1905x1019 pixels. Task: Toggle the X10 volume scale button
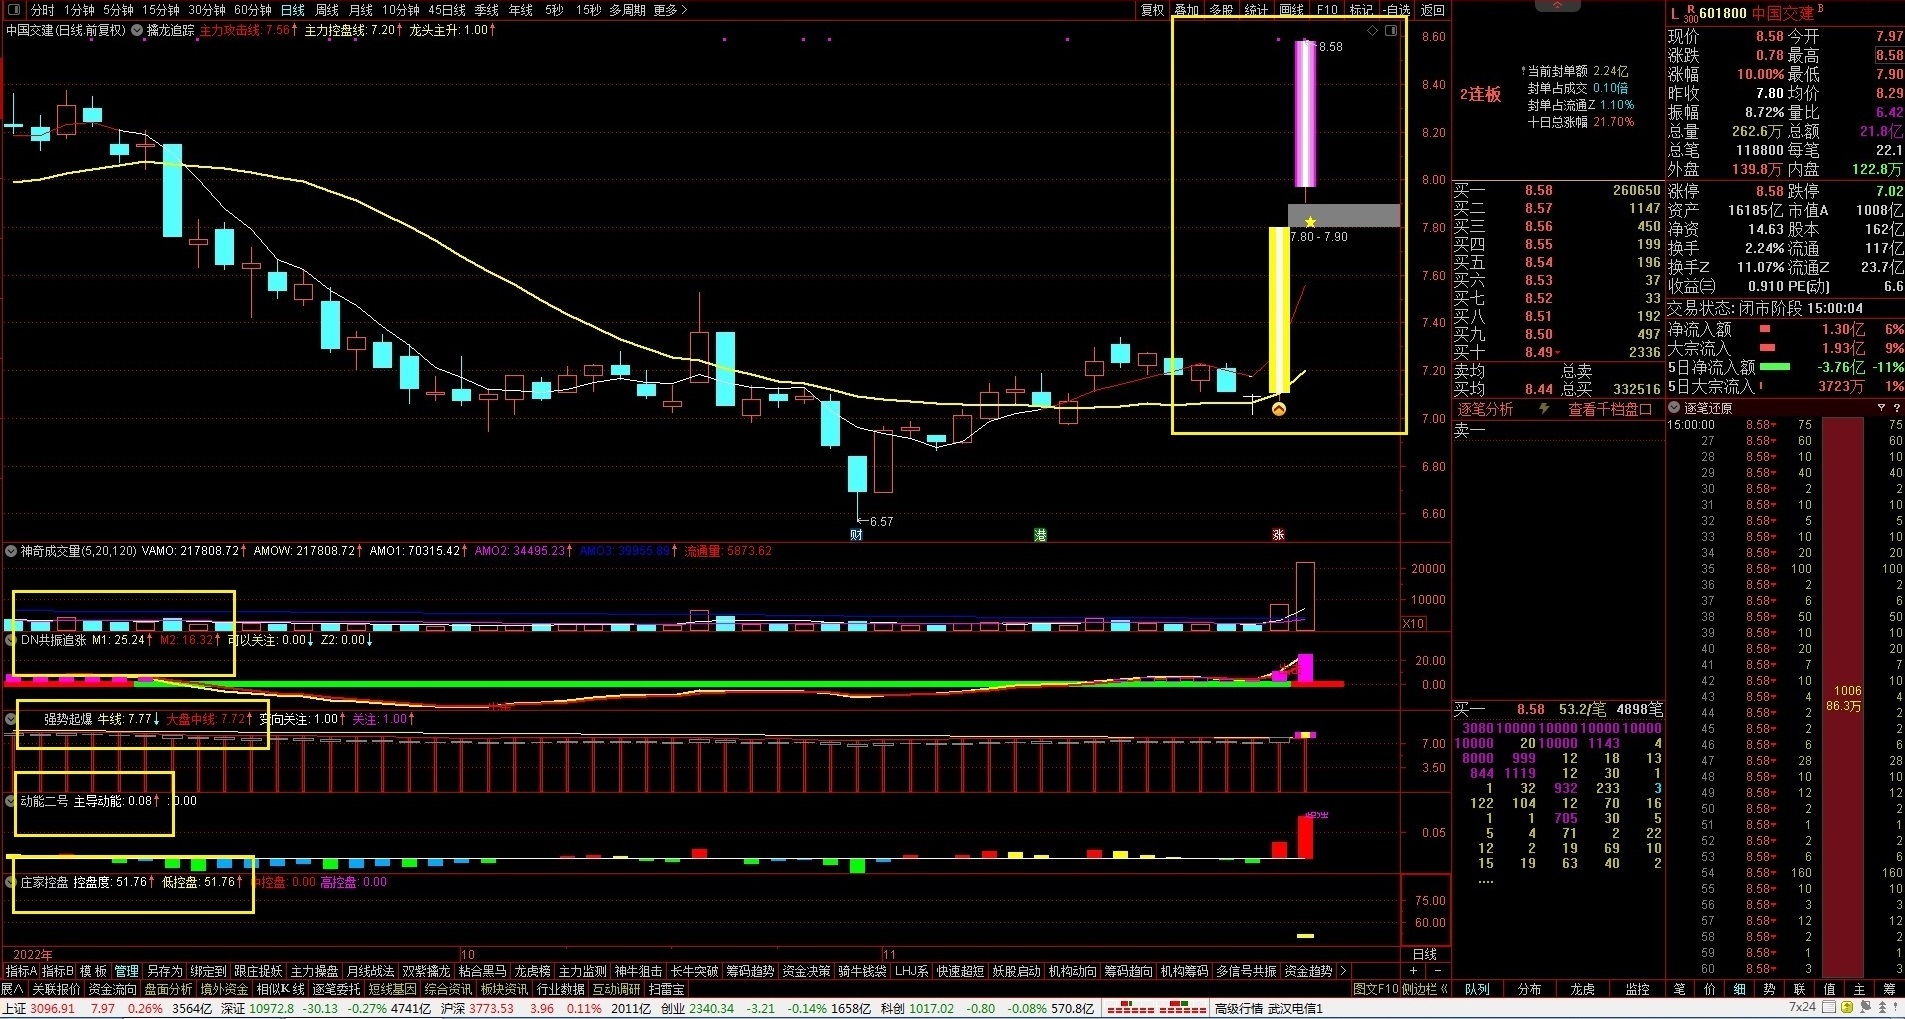tap(1413, 623)
